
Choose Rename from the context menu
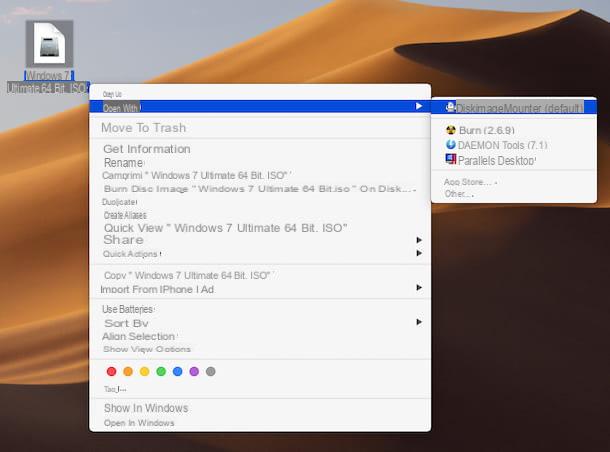(124, 163)
